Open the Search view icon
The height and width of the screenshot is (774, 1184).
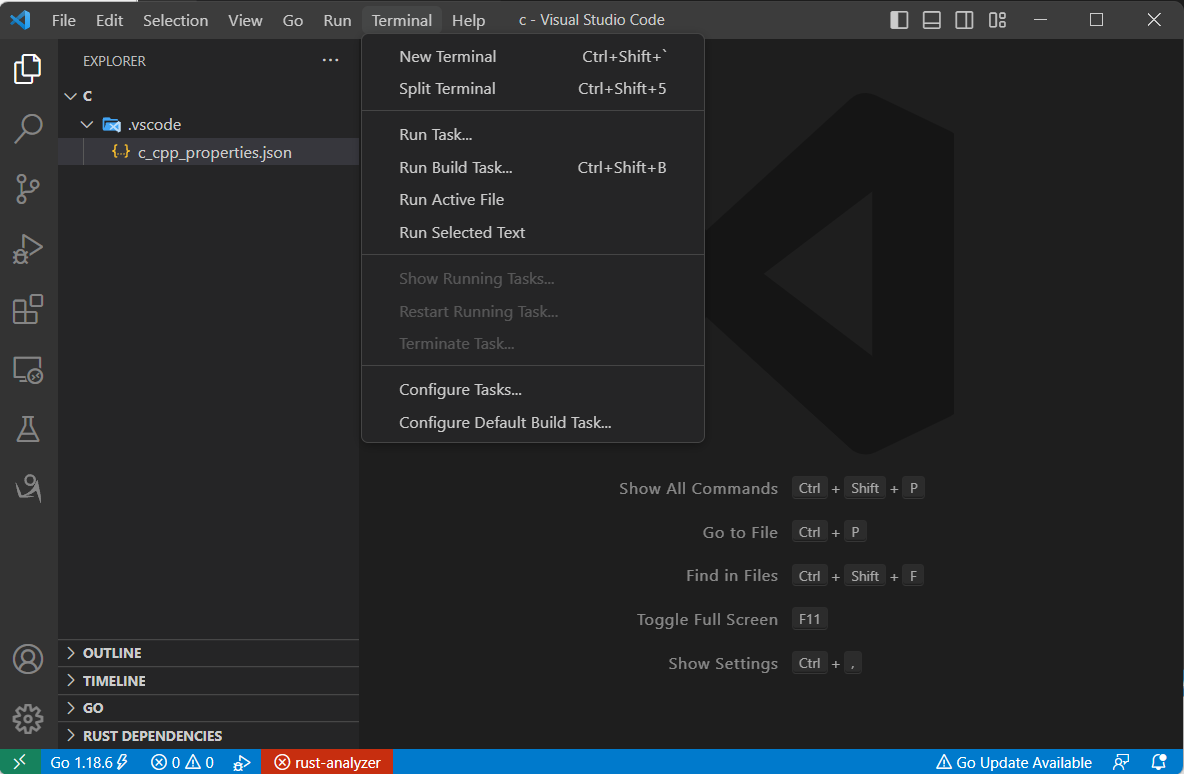28,128
